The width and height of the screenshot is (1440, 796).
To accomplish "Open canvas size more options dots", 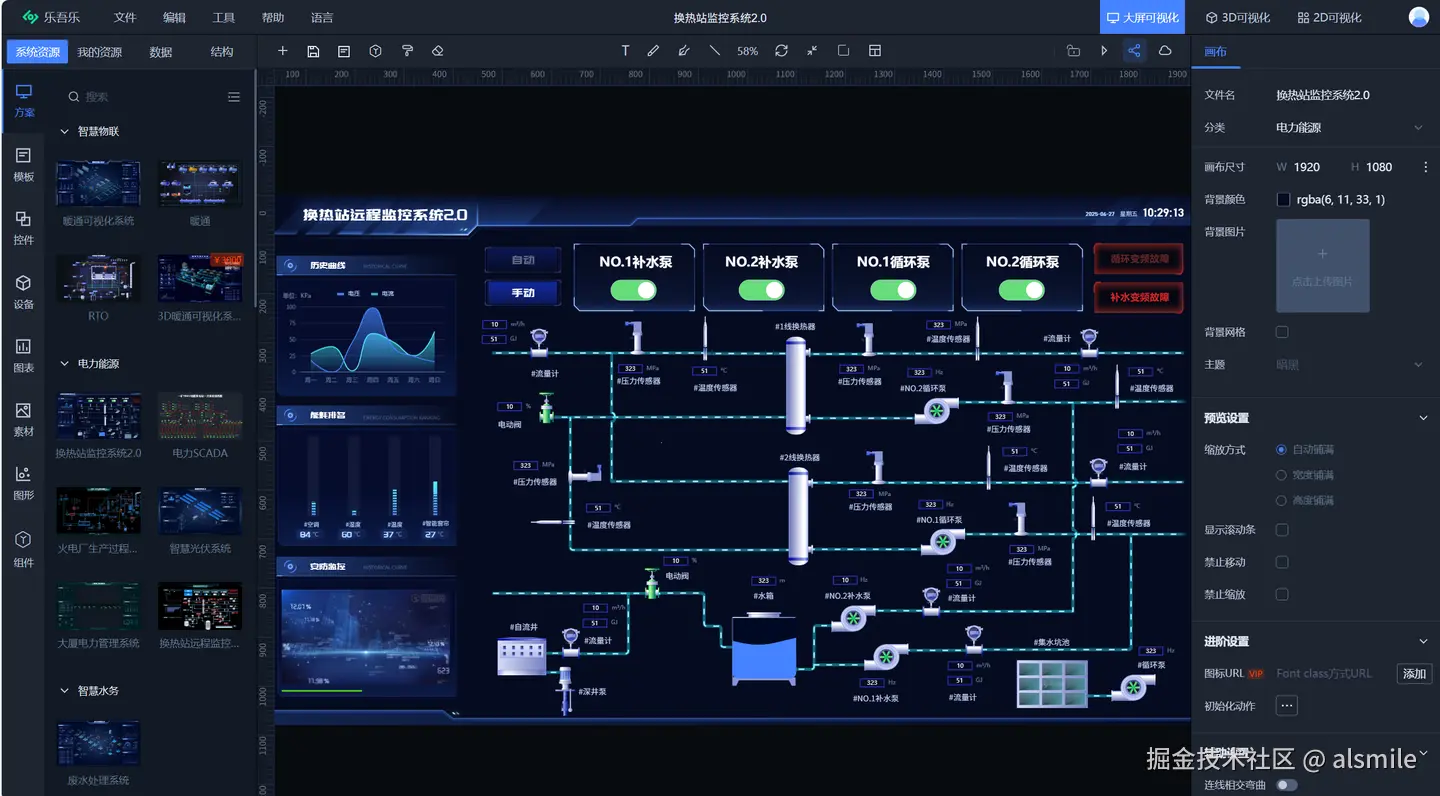I will pos(1426,167).
